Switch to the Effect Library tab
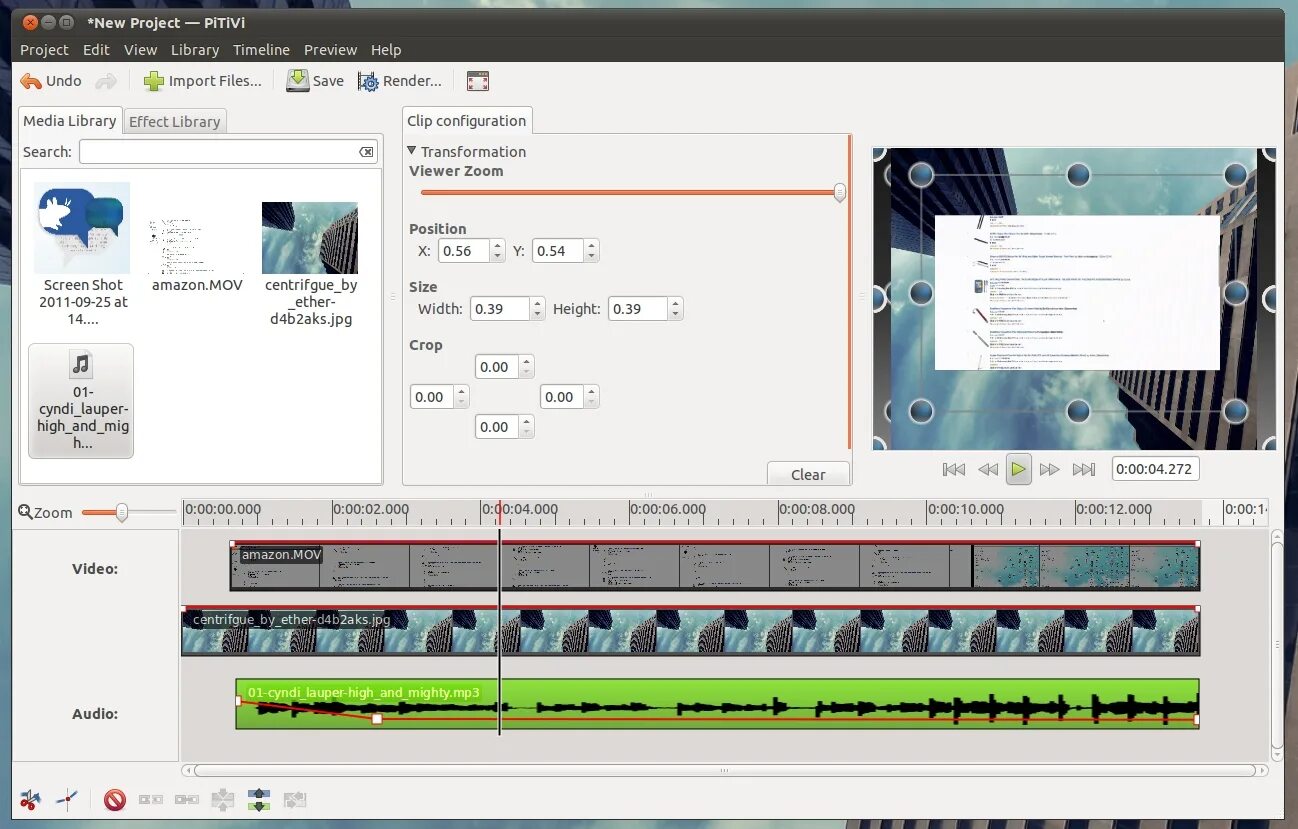This screenshot has width=1298, height=829. point(174,121)
